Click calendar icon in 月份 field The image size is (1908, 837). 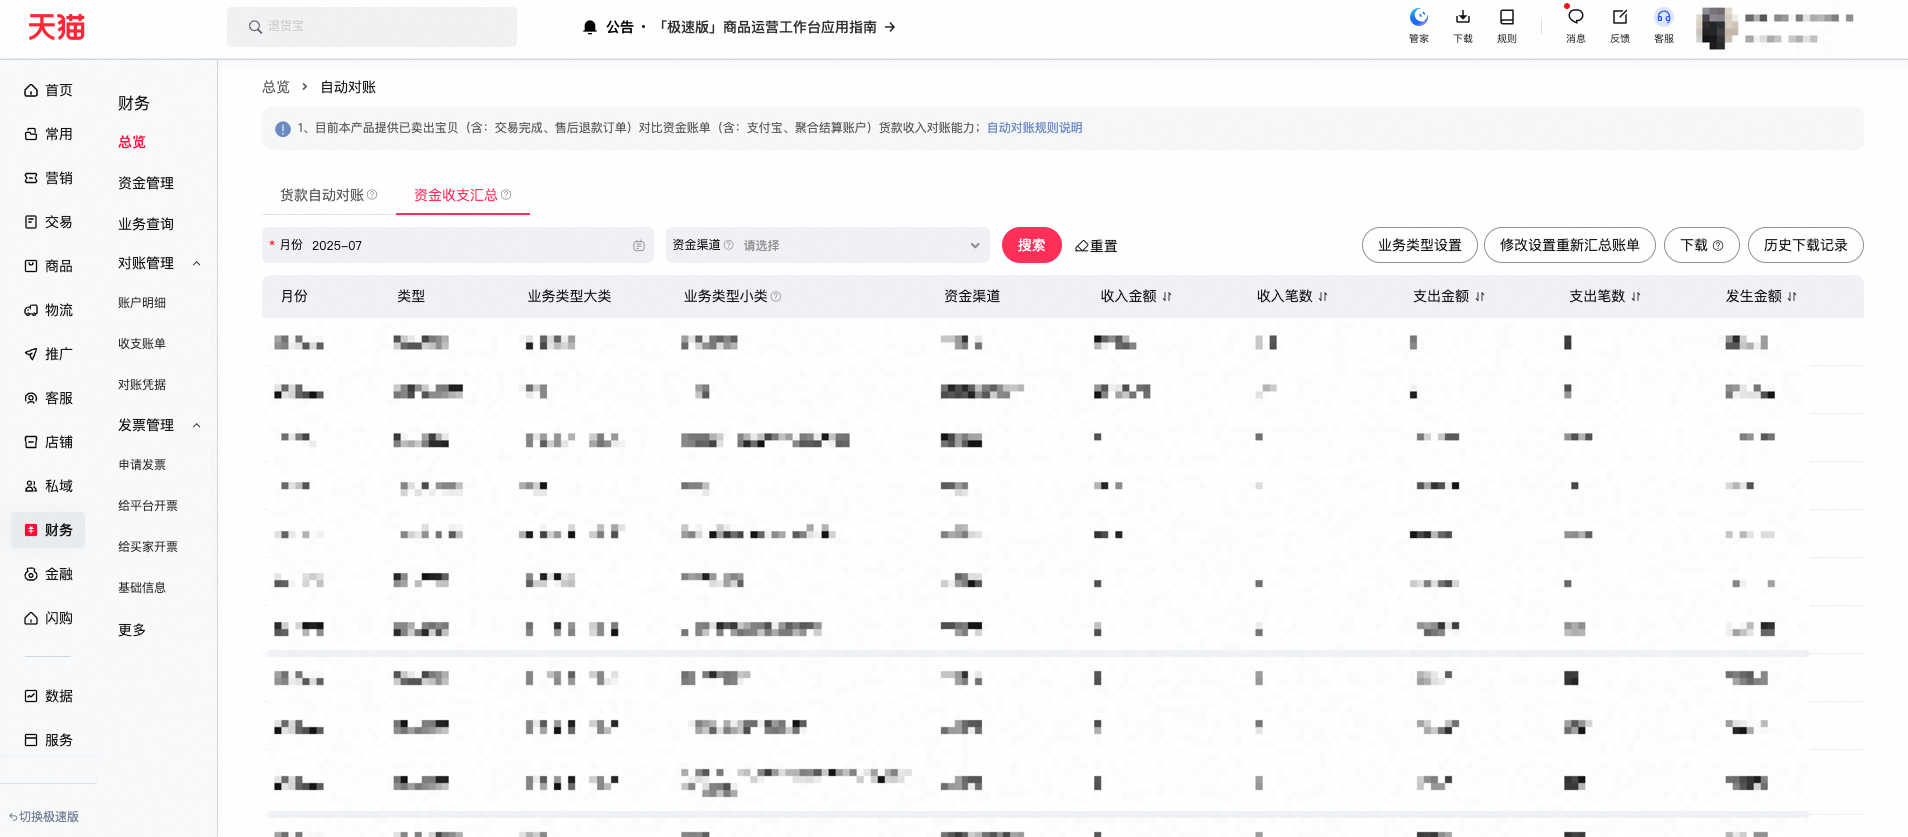point(639,245)
